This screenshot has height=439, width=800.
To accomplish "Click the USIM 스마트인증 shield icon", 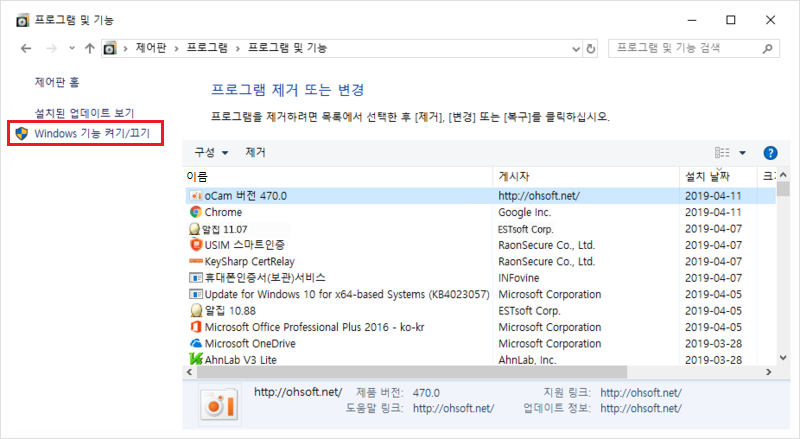I will [x=196, y=245].
